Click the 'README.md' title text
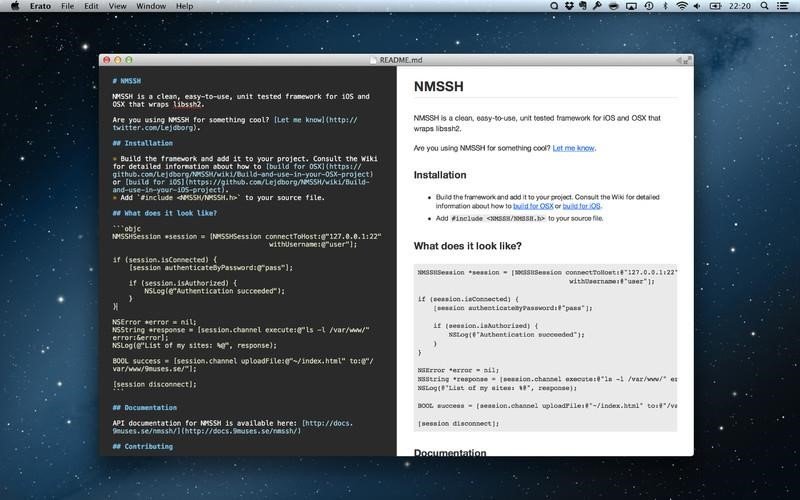 click(401, 60)
